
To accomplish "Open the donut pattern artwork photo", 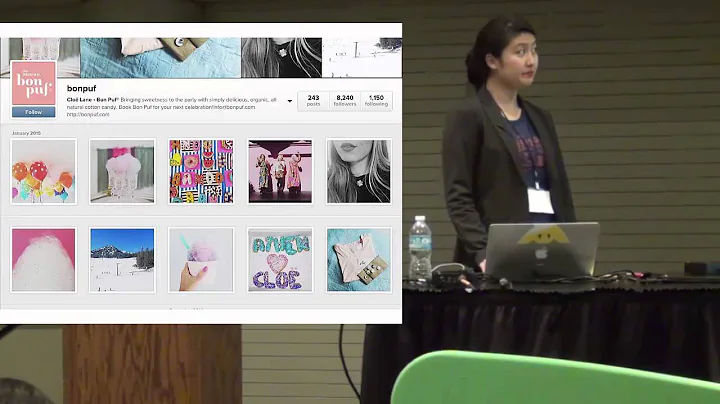I will click(x=201, y=171).
